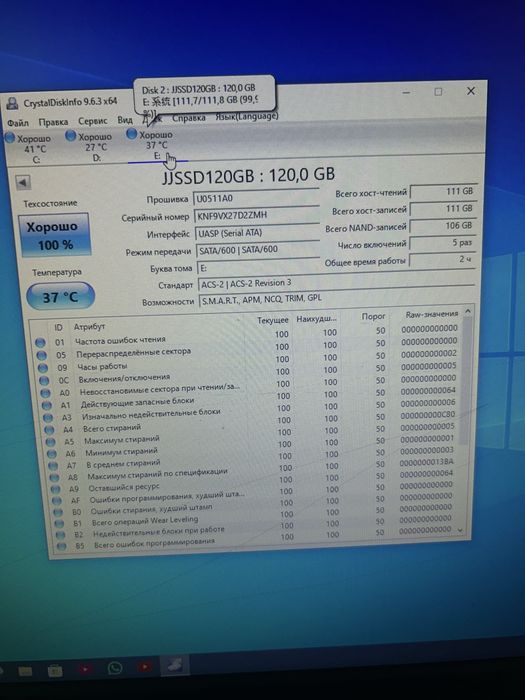This screenshot has height=700, width=525.
Task: Open the Справка menu
Action: point(189,118)
